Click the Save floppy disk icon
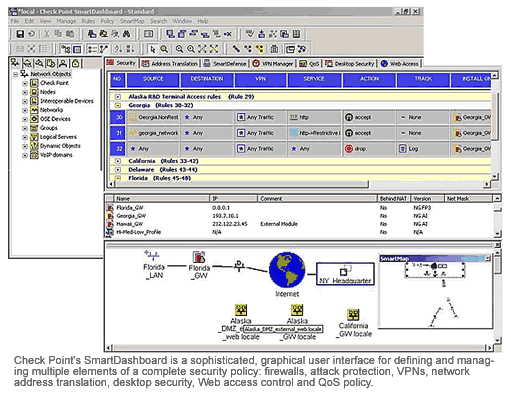Image resolution: width=511 pixels, height=394 pixels. pyautogui.click(x=20, y=34)
